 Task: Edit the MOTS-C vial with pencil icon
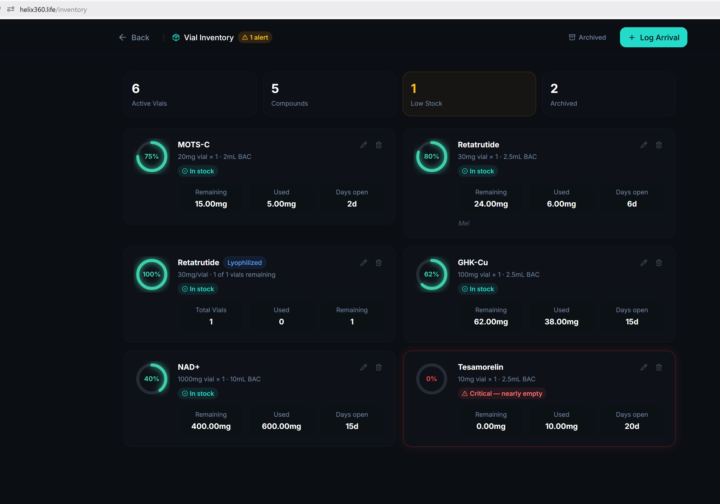click(364, 145)
